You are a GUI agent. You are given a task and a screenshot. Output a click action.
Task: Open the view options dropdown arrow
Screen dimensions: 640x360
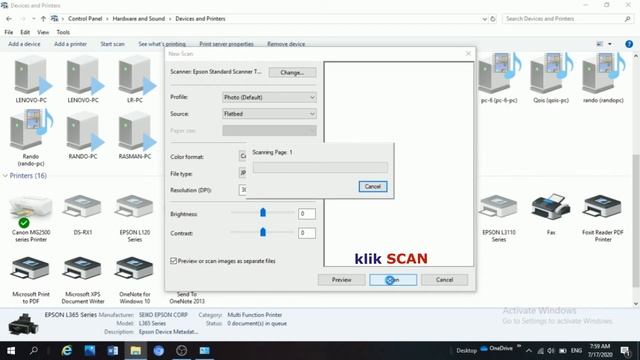point(610,44)
